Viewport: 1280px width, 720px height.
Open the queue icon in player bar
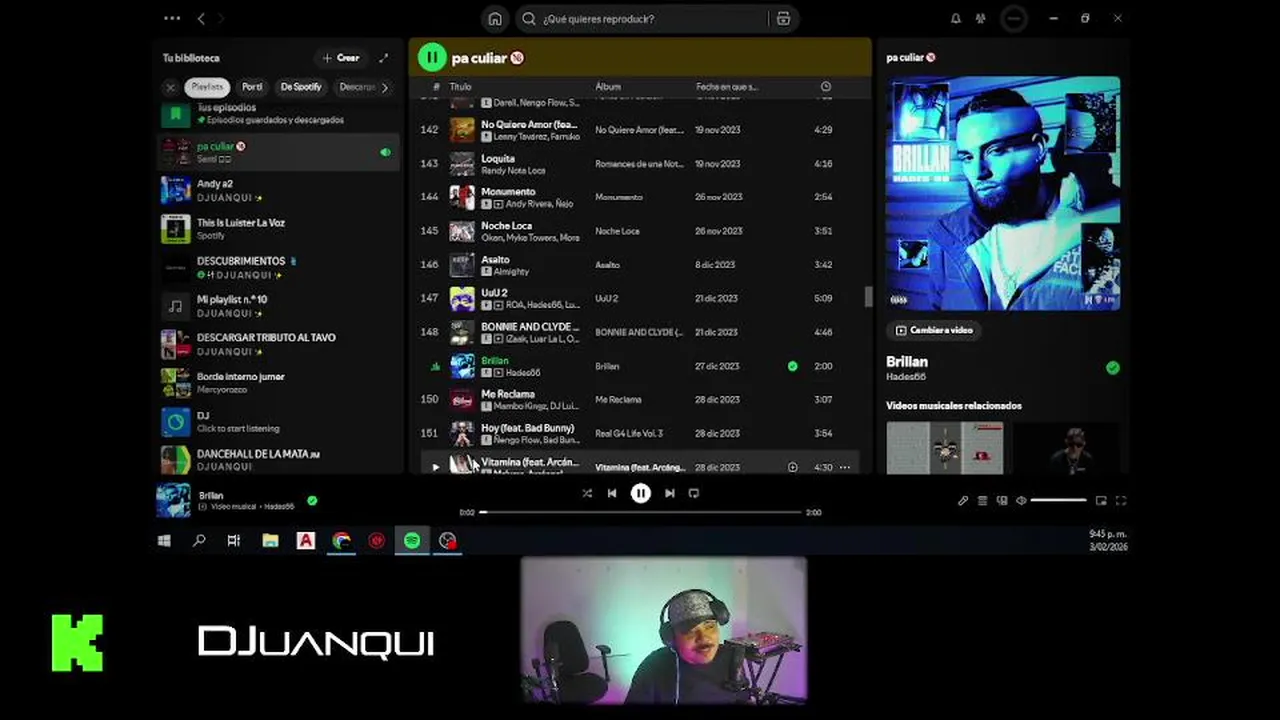tap(983, 501)
